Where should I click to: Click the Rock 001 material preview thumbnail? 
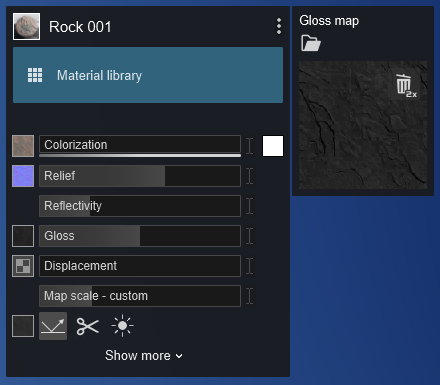pos(26,27)
